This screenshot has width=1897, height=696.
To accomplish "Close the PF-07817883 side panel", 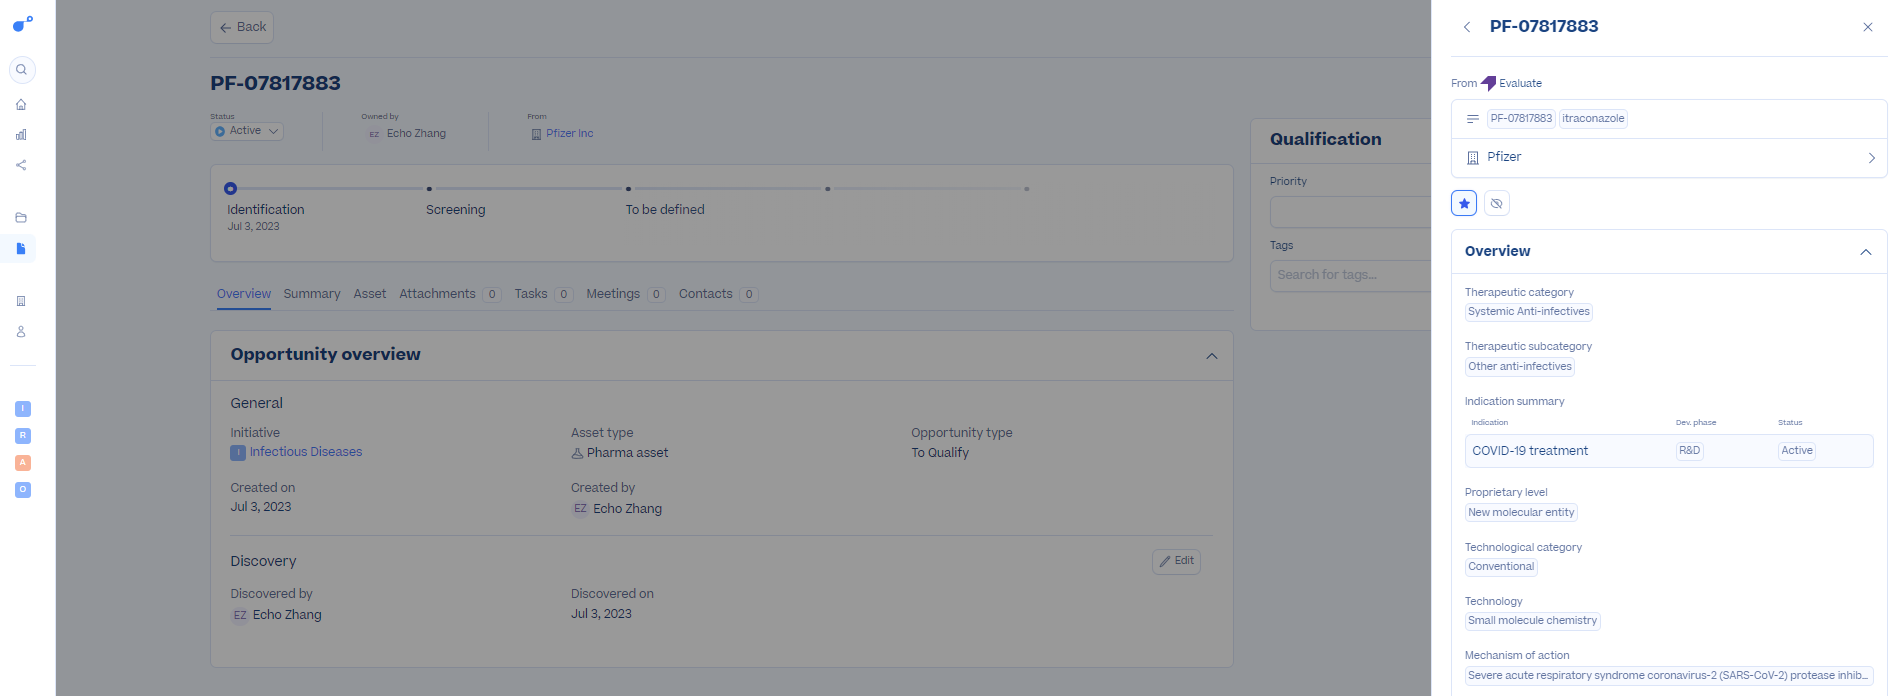I will 1868,27.
